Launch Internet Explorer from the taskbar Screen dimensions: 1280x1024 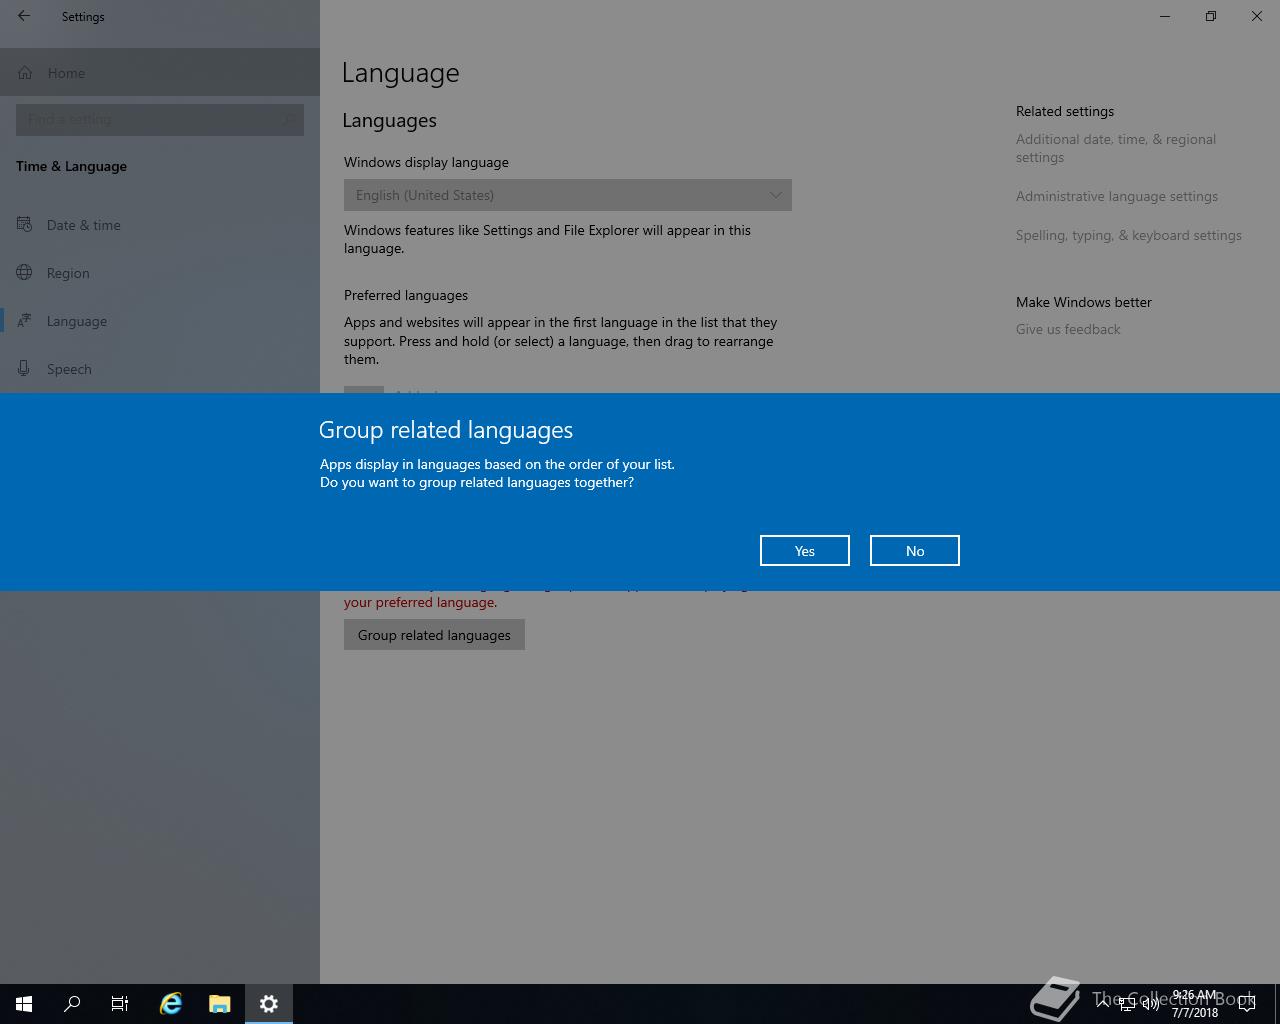(x=171, y=1004)
